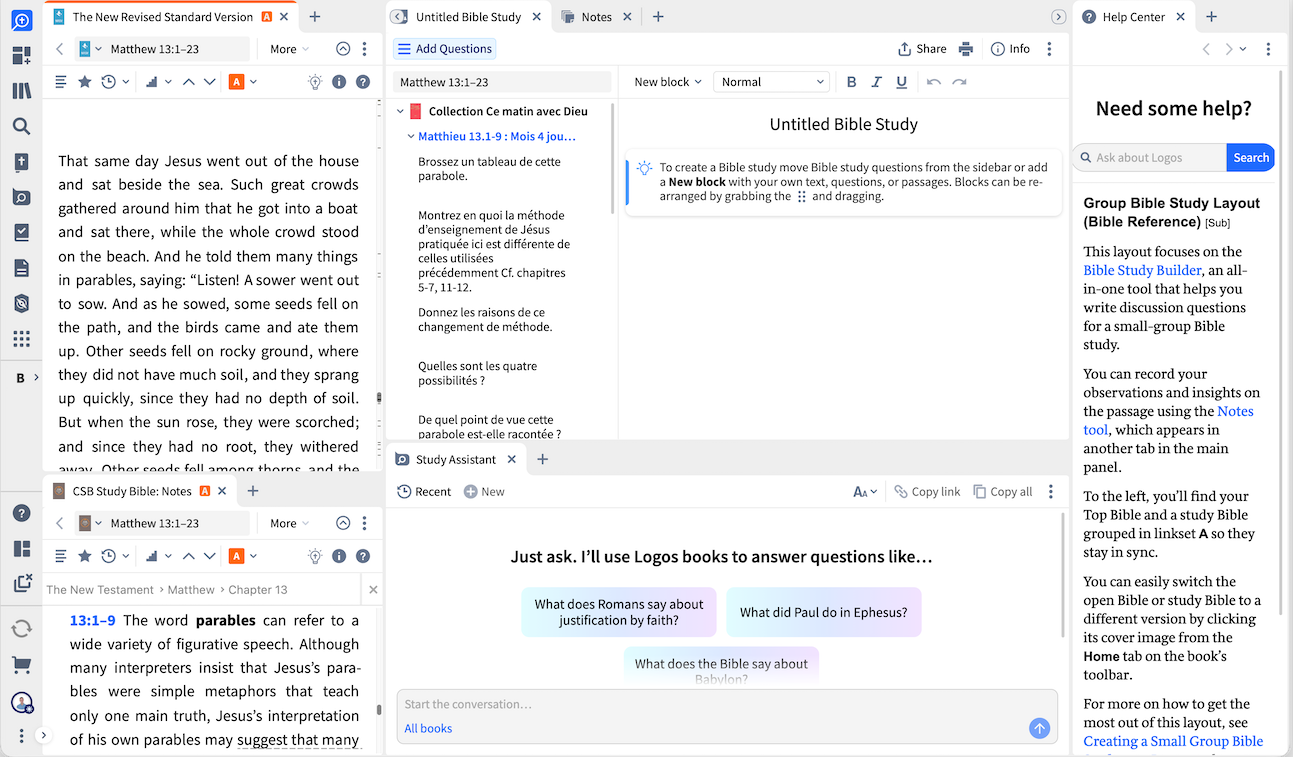Open the Search magnifier in the left sidebar
The width and height of the screenshot is (1293, 757).
[x=21, y=126]
